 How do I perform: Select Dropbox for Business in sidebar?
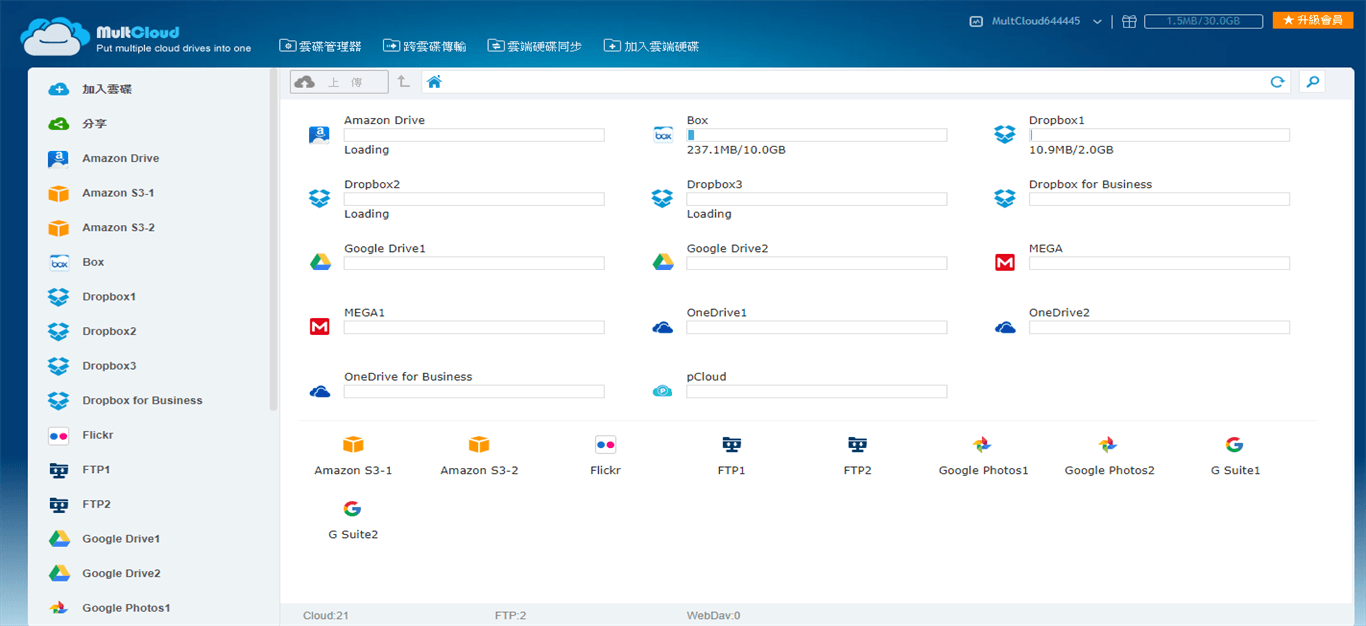click(x=142, y=400)
